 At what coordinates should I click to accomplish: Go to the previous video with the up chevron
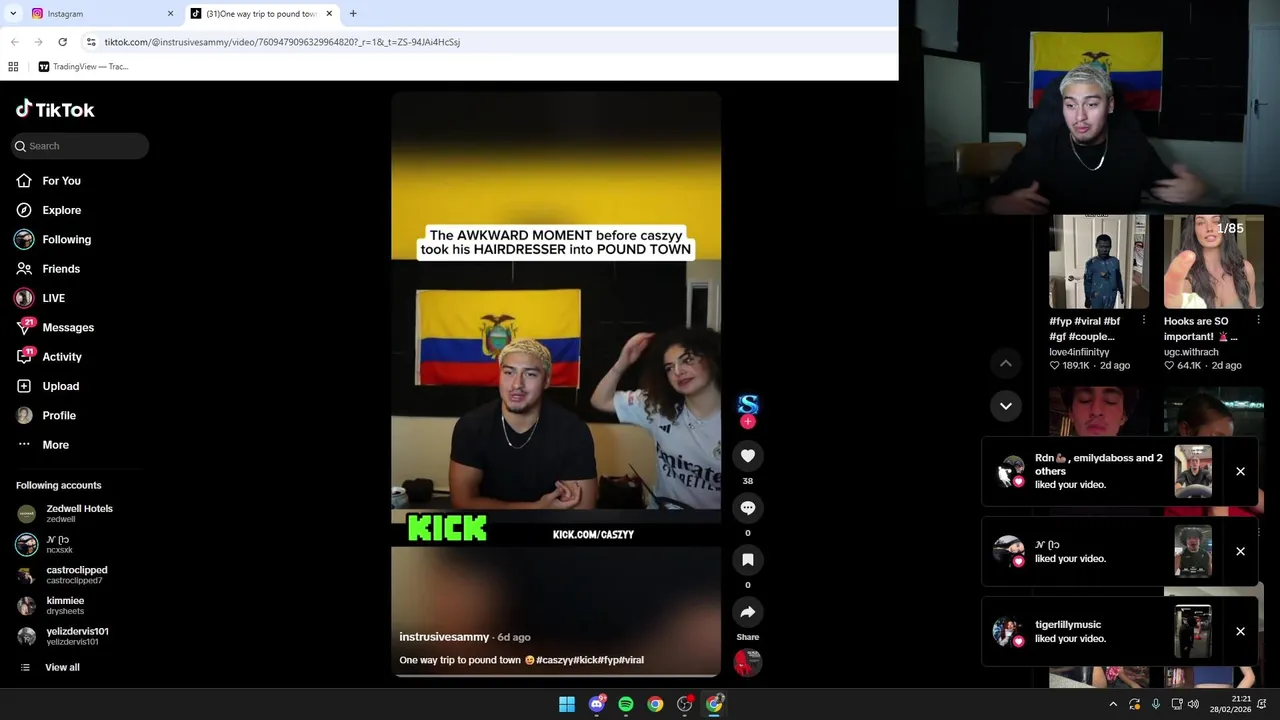[x=1006, y=363]
